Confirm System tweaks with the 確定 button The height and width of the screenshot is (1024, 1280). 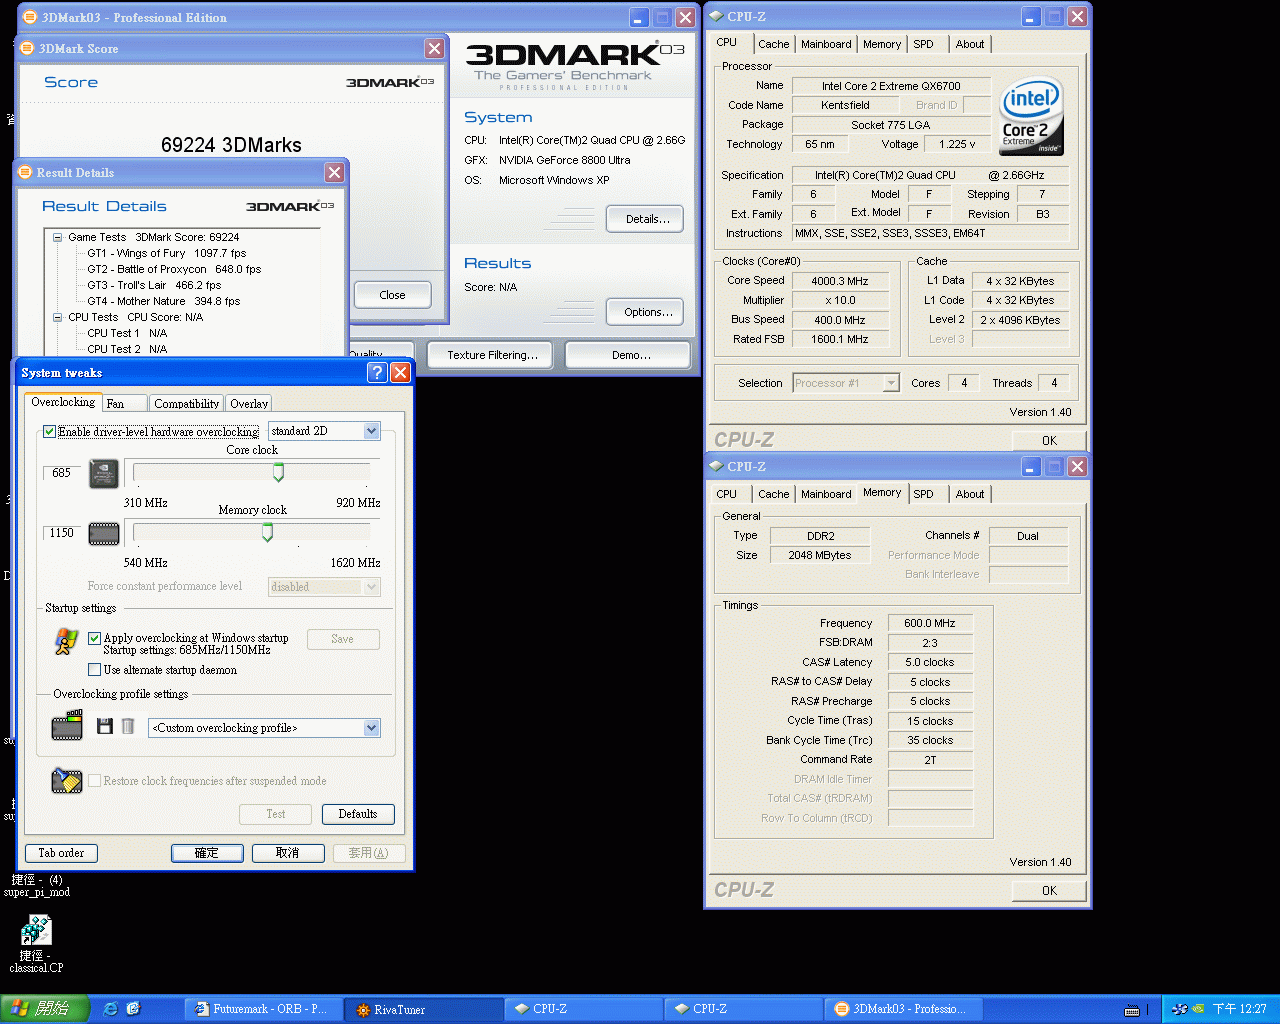coord(207,853)
